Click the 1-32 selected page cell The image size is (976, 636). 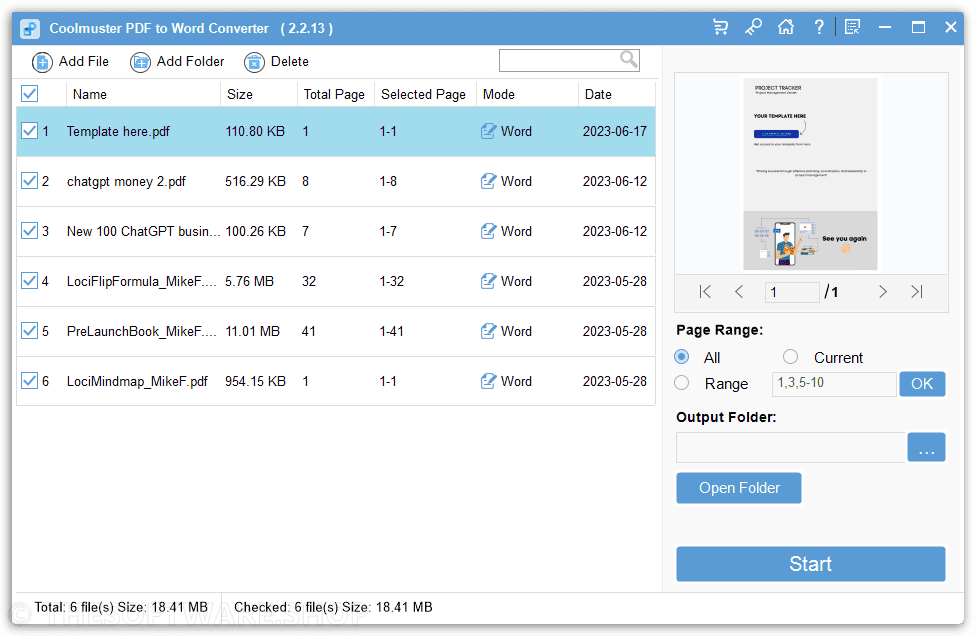coord(392,281)
